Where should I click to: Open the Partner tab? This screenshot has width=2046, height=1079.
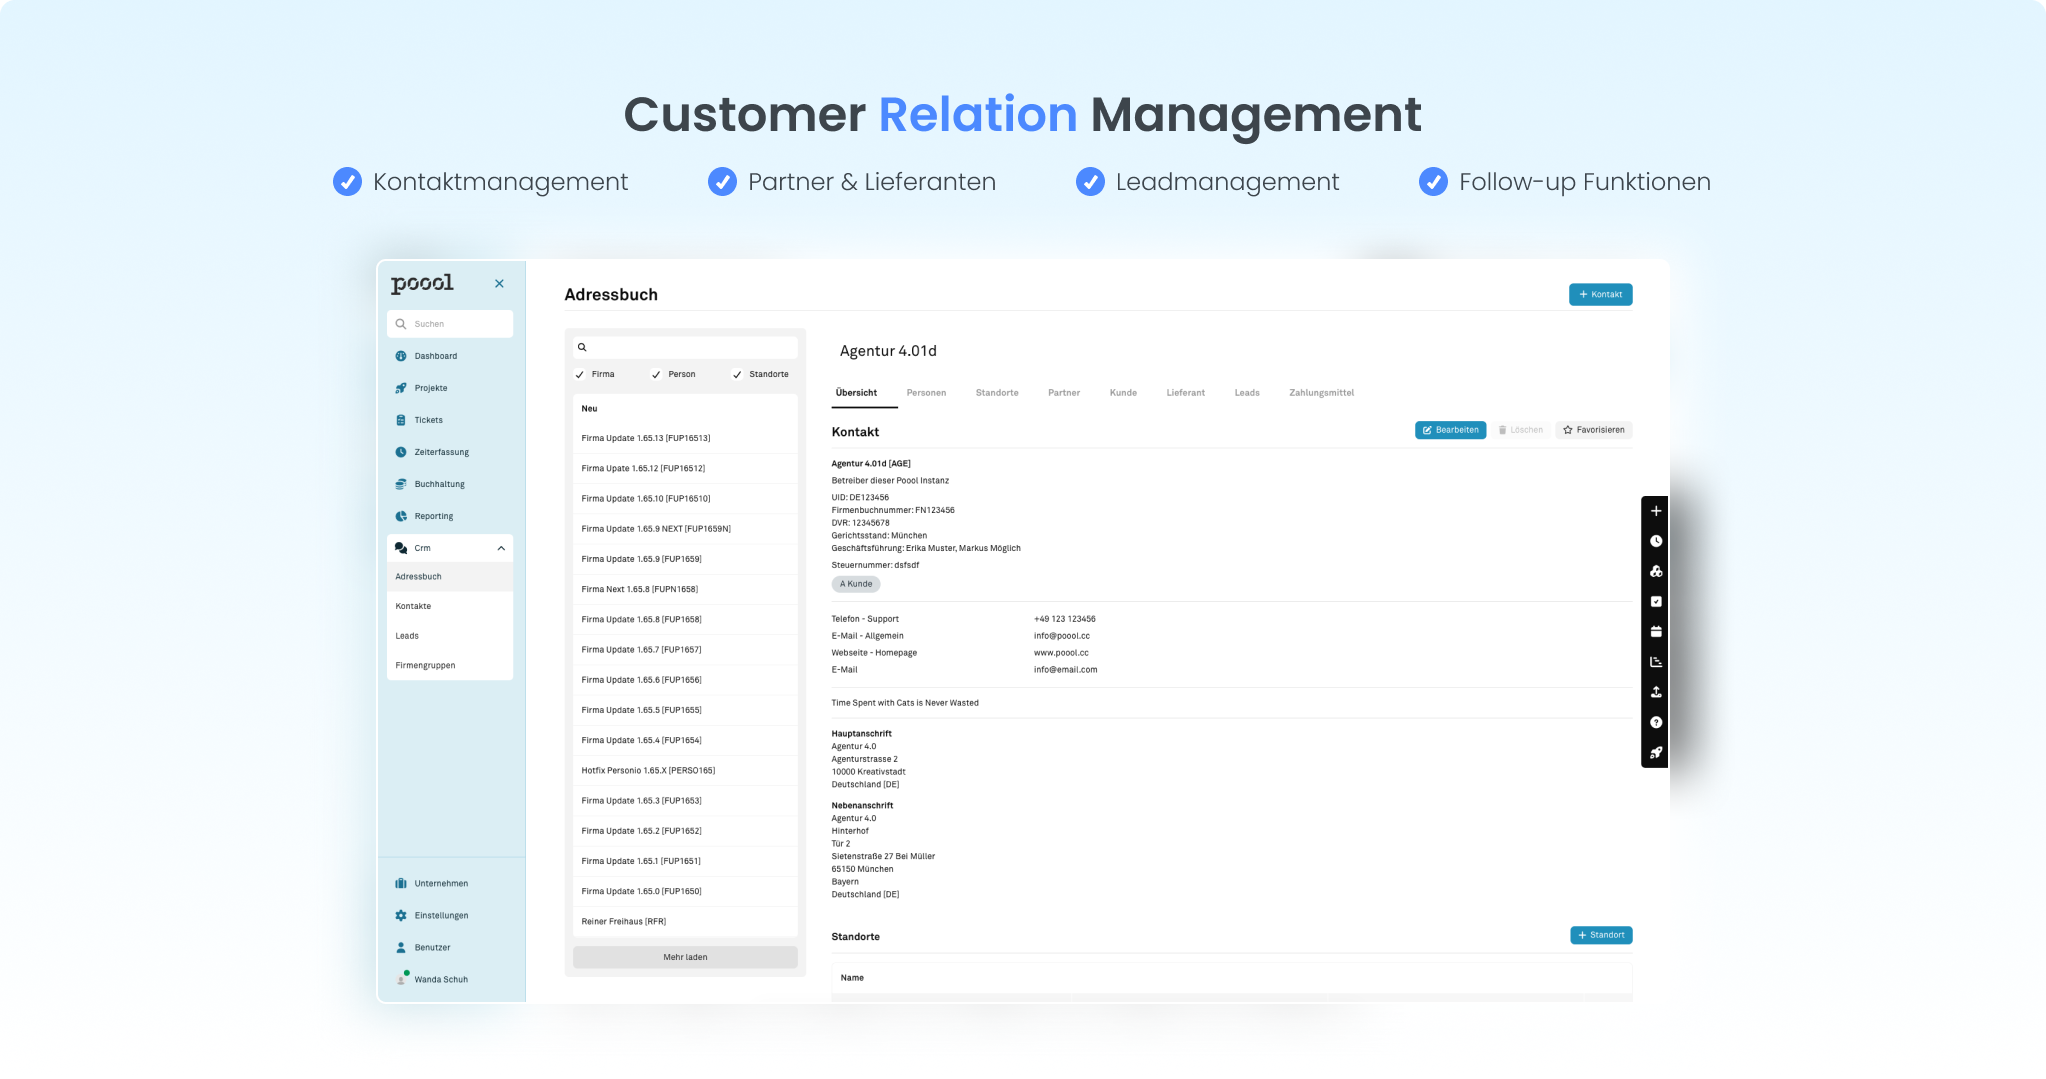point(1064,393)
